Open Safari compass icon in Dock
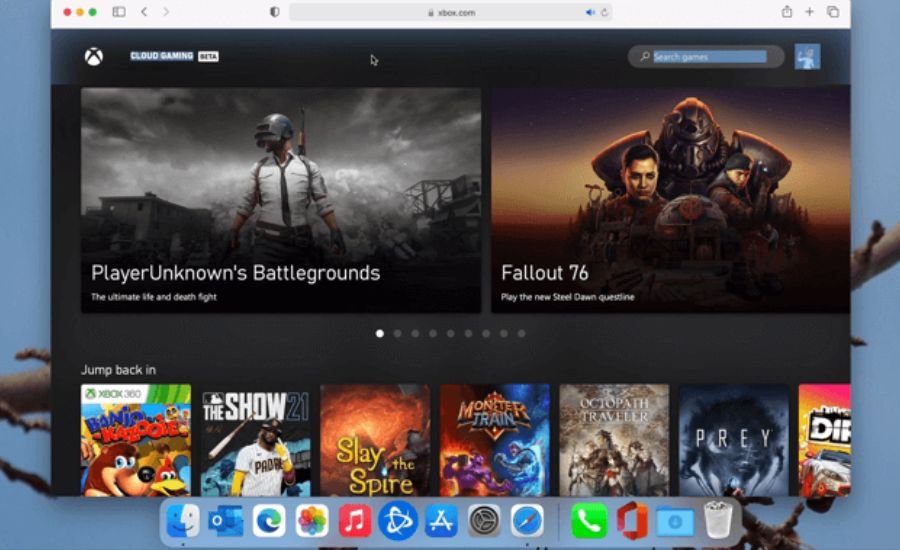Image resolution: width=900 pixels, height=550 pixels. click(527, 521)
